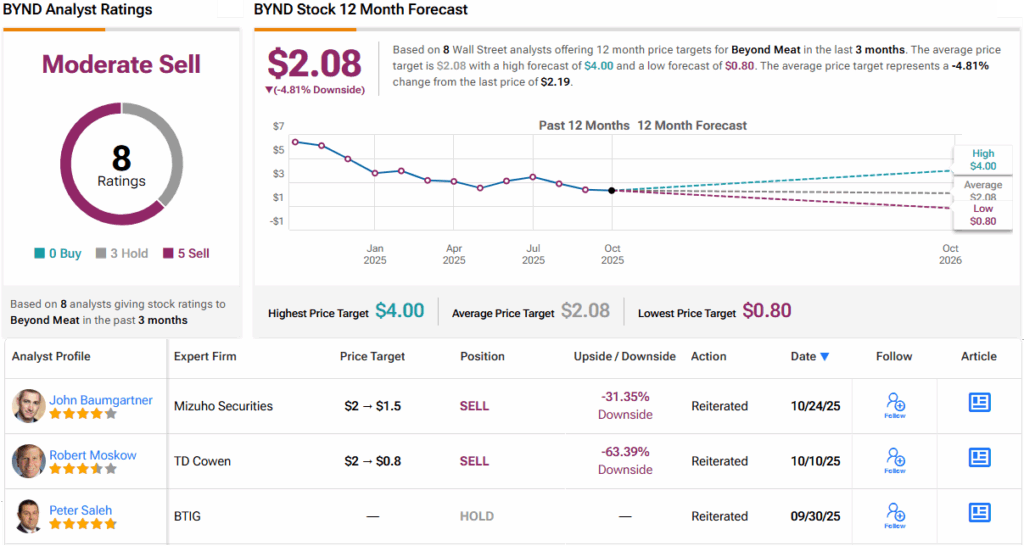Click the High $4.00 forecast label
Image resolution: width=1024 pixels, height=546 pixels.
click(x=982, y=160)
